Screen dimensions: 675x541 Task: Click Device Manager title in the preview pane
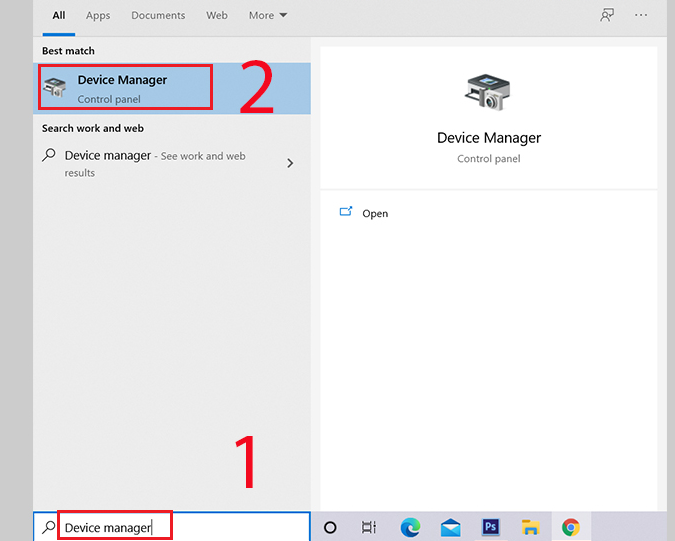click(489, 138)
